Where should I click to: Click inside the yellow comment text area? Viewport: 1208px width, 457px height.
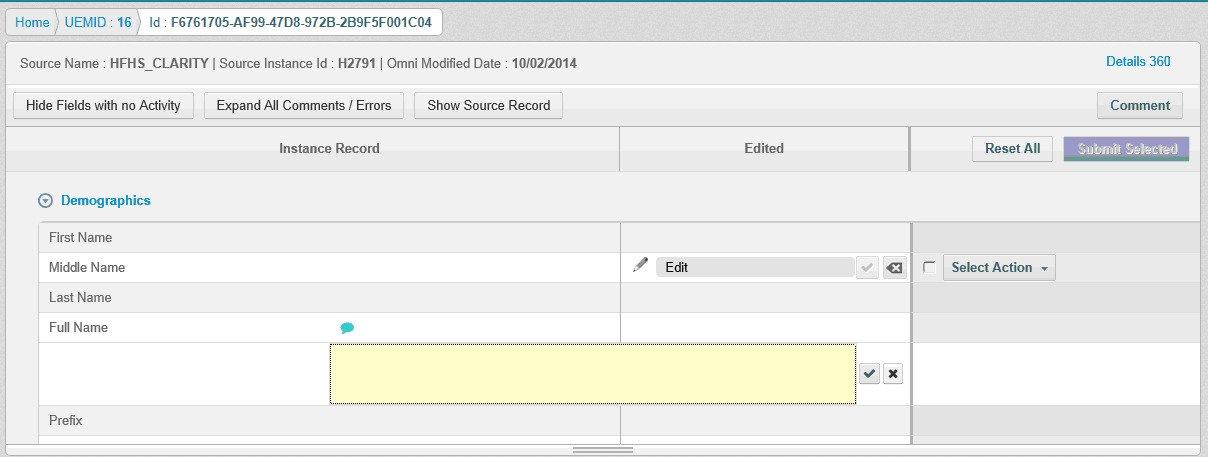pos(592,374)
